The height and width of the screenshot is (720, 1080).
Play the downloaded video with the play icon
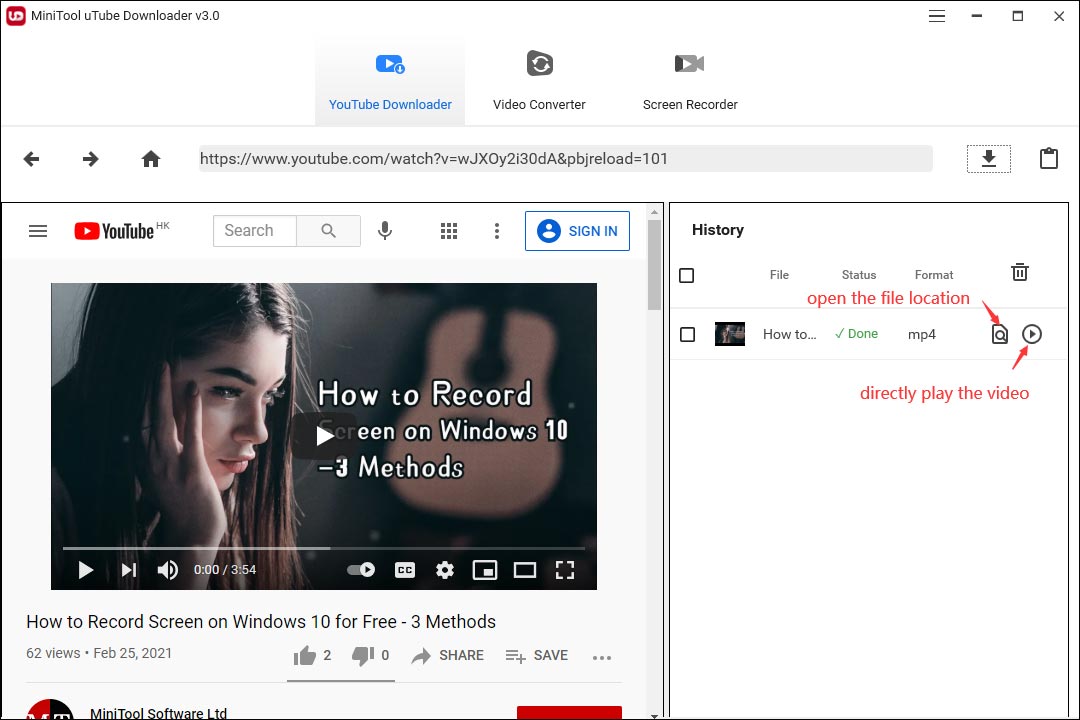click(1032, 334)
